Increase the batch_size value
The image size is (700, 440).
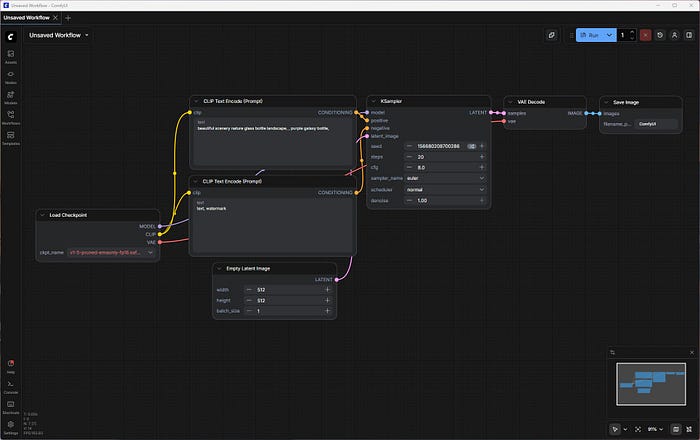(x=327, y=311)
